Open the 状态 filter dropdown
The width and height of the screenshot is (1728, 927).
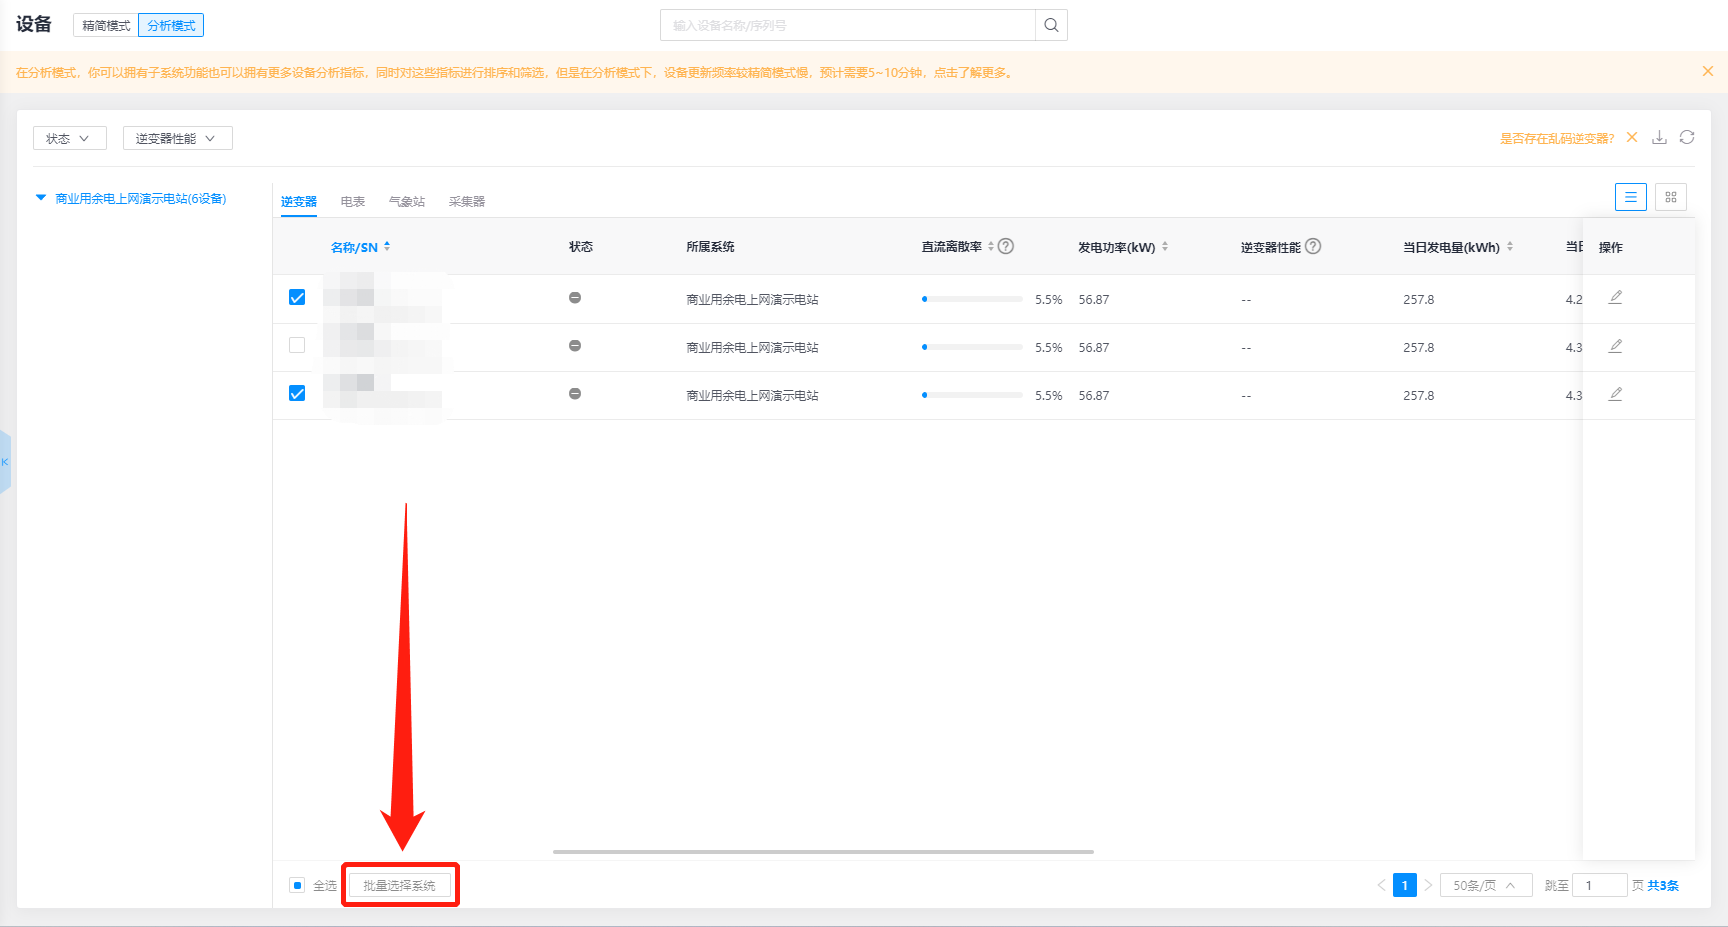click(69, 138)
